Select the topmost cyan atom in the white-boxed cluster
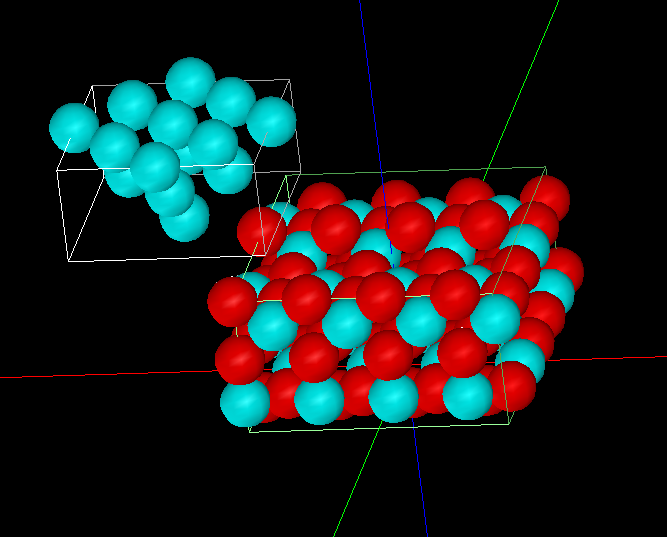Viewport: 667px width, 537px height. pos(190,82)
